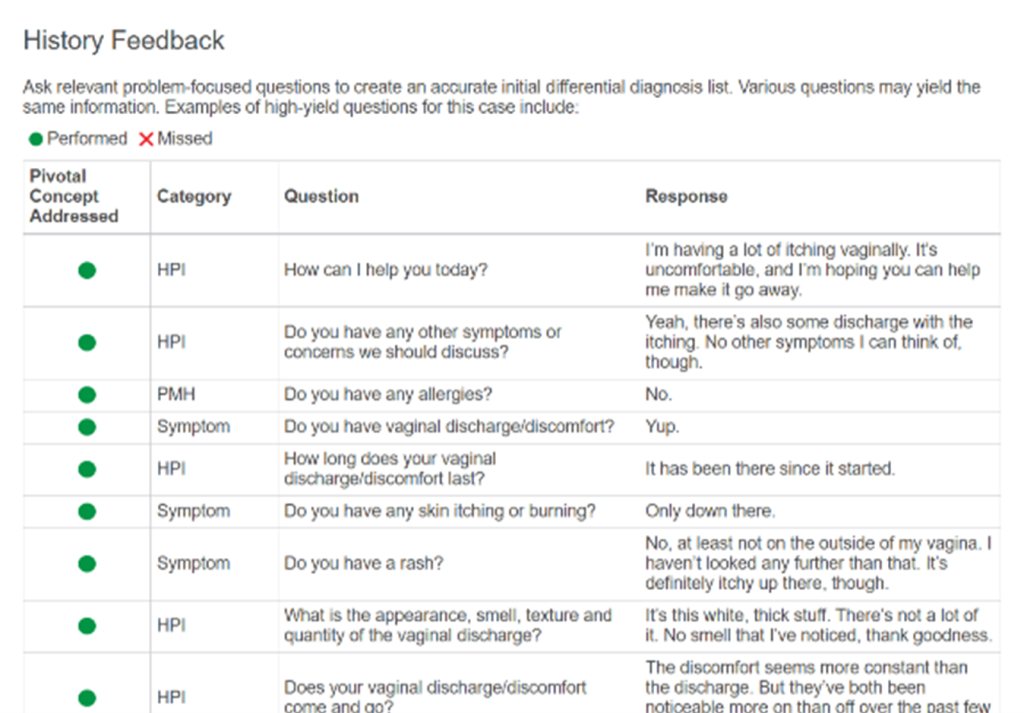
Task: Click the green dot for the skin itching or burning row
Action: (x=87, y=511)
